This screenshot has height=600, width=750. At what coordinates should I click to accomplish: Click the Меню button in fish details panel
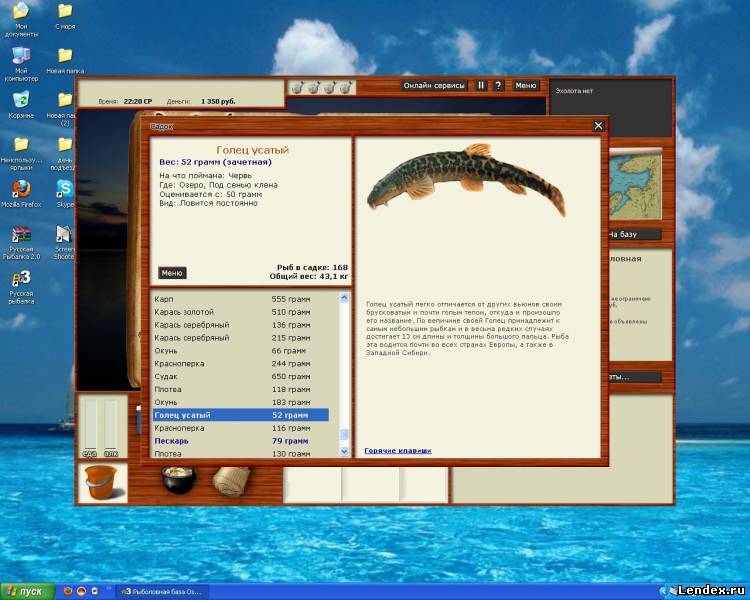click(172, 273)
